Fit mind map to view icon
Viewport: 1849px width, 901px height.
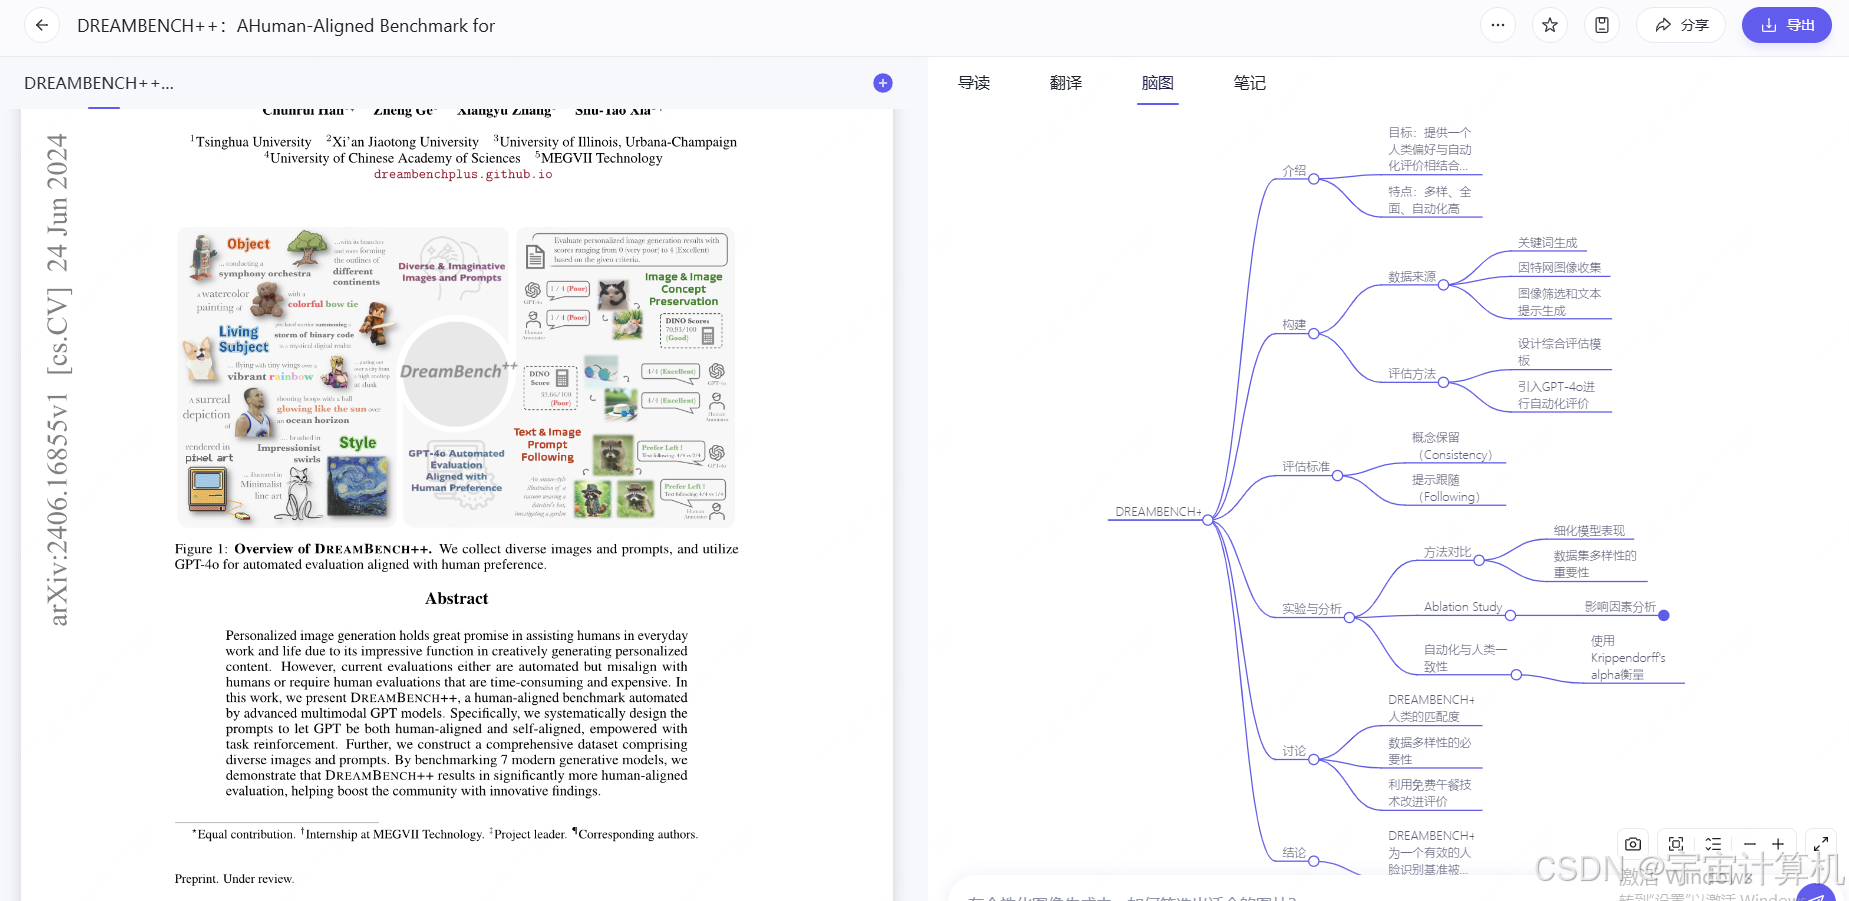[x=1676, y=844]
